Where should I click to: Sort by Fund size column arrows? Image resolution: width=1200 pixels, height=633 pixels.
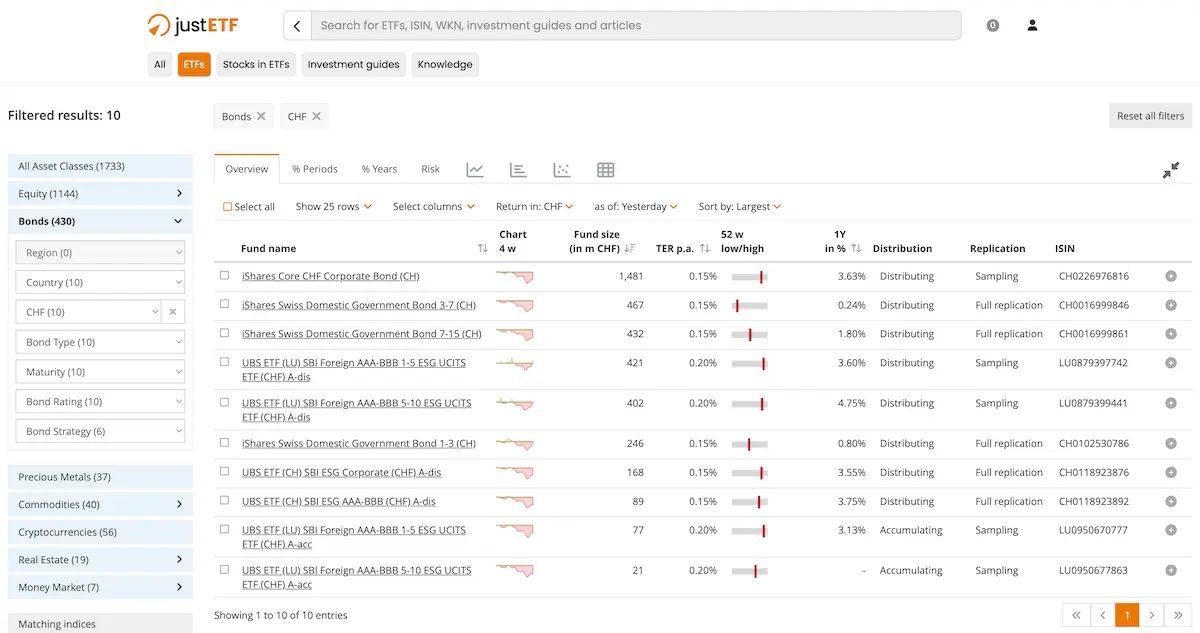pos(630,248)
